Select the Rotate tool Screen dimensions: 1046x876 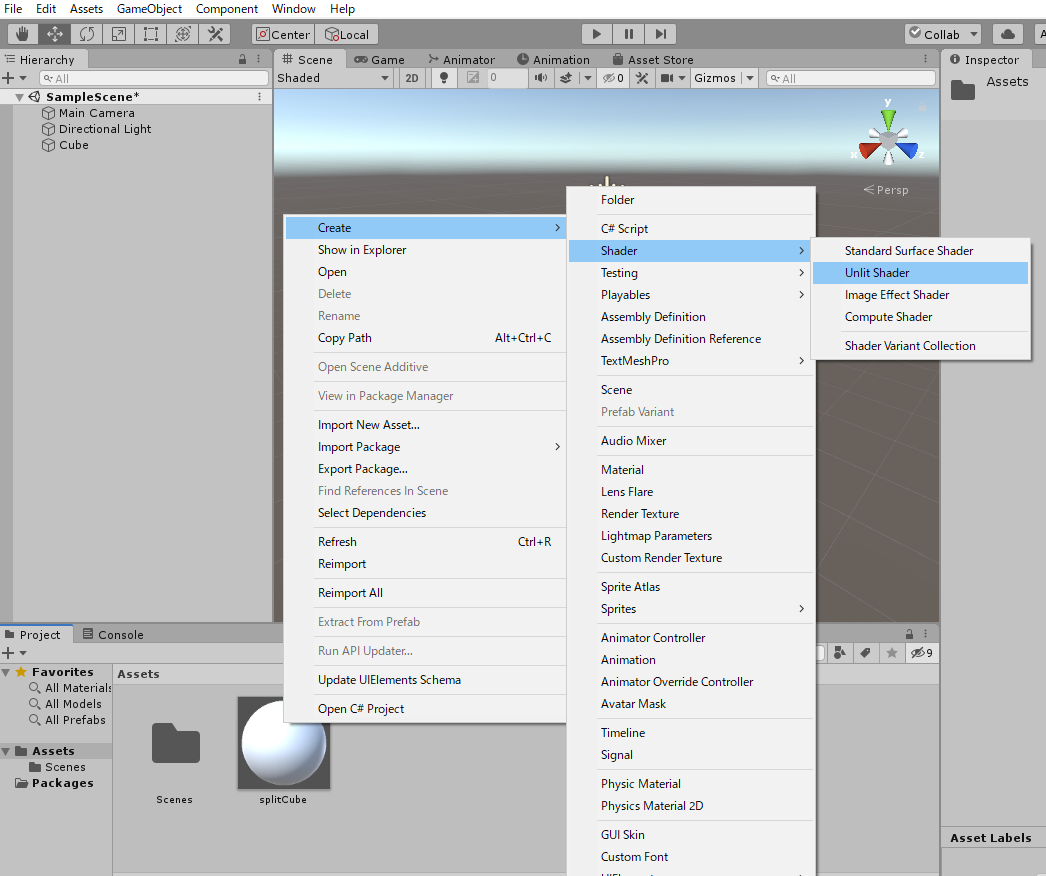click(87, 34)
